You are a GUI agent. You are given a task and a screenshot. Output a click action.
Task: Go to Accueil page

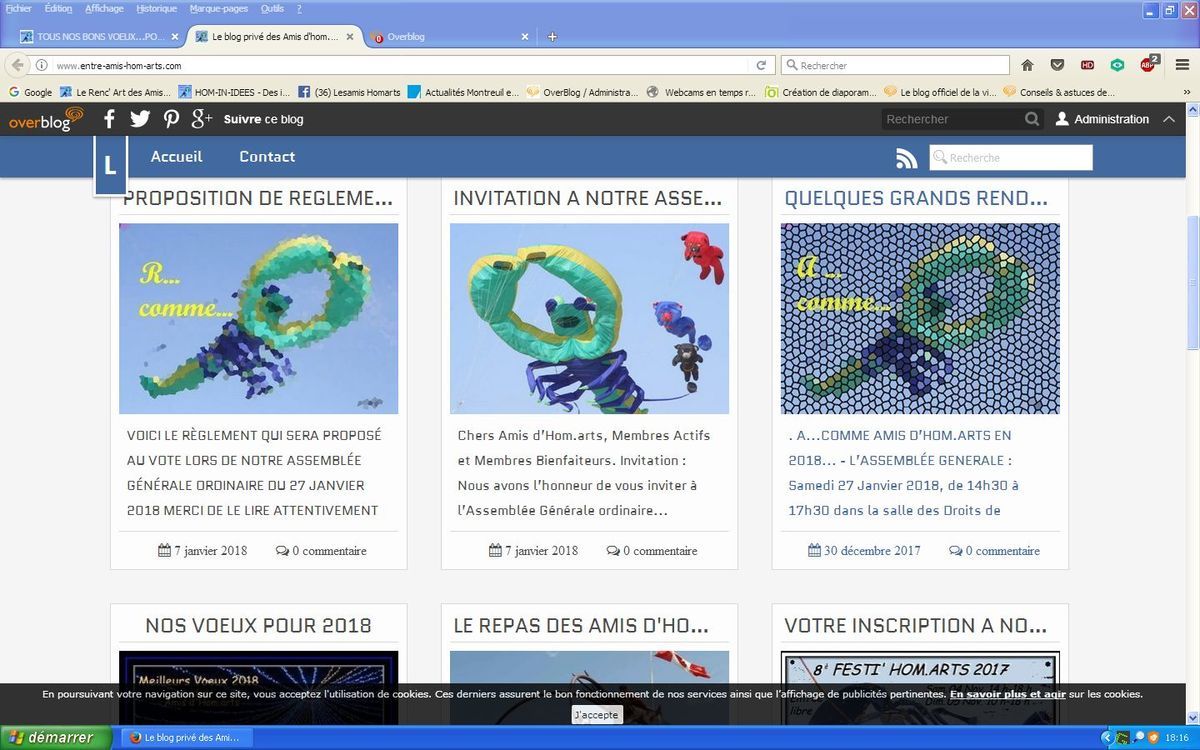point(176,157)
